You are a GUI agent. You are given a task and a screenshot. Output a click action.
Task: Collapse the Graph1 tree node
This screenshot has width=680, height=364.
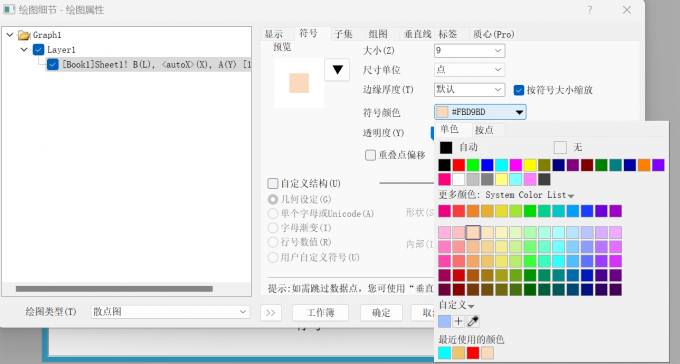(10, 35)
